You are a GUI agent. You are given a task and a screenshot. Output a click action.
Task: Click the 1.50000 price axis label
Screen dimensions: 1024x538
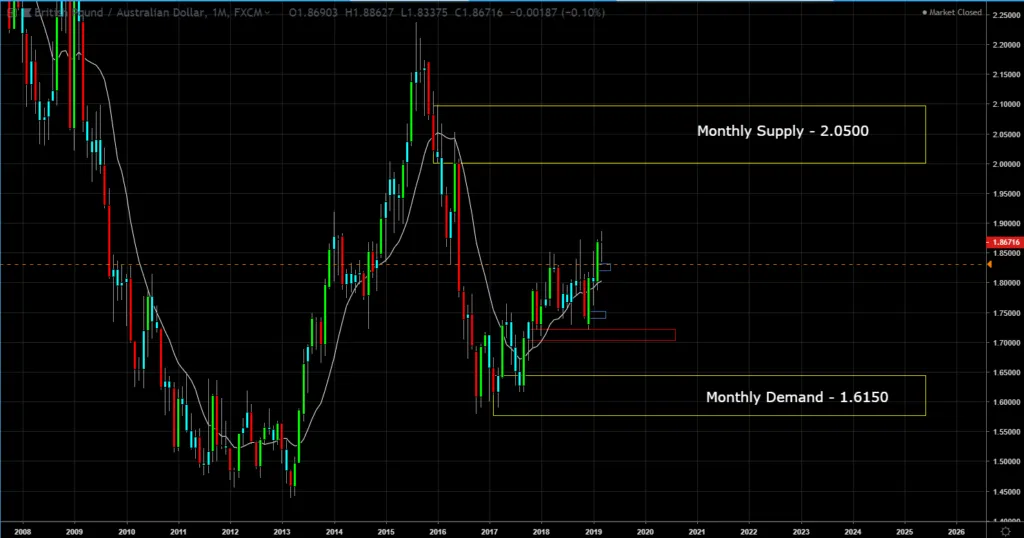point(1006,462)
